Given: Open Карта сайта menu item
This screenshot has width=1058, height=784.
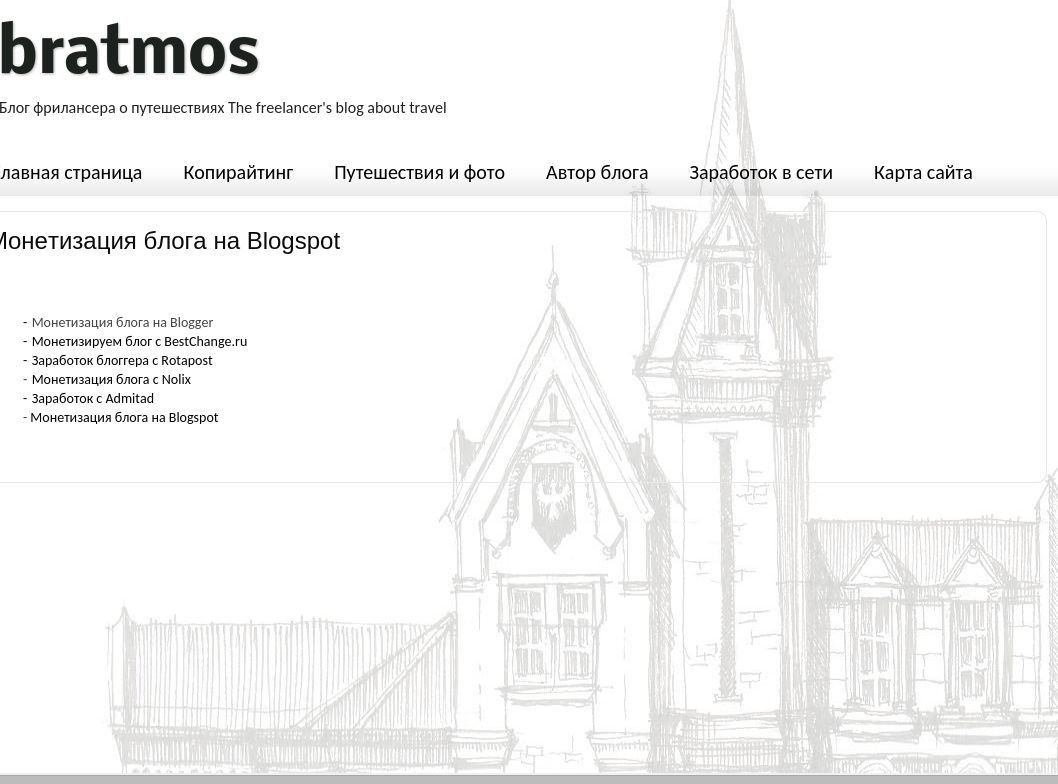Looking at the screenshot, I should (922, 173).
